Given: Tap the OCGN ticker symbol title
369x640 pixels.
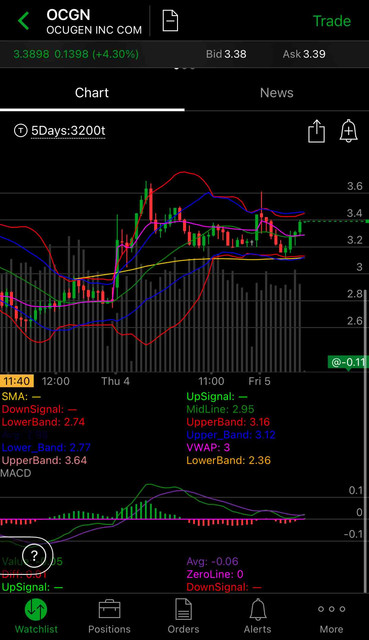Looking at the screenshot, I should coord(68,15).
